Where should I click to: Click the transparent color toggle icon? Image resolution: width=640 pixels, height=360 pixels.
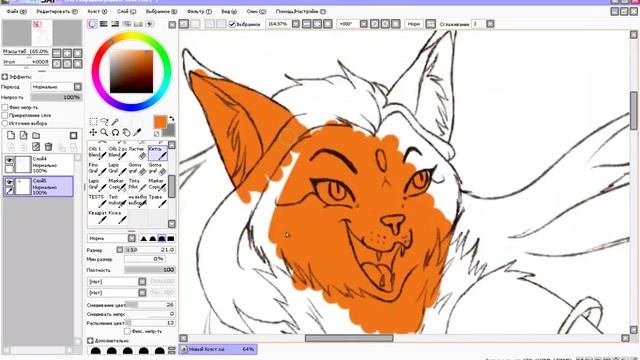[x=157, y=133]
